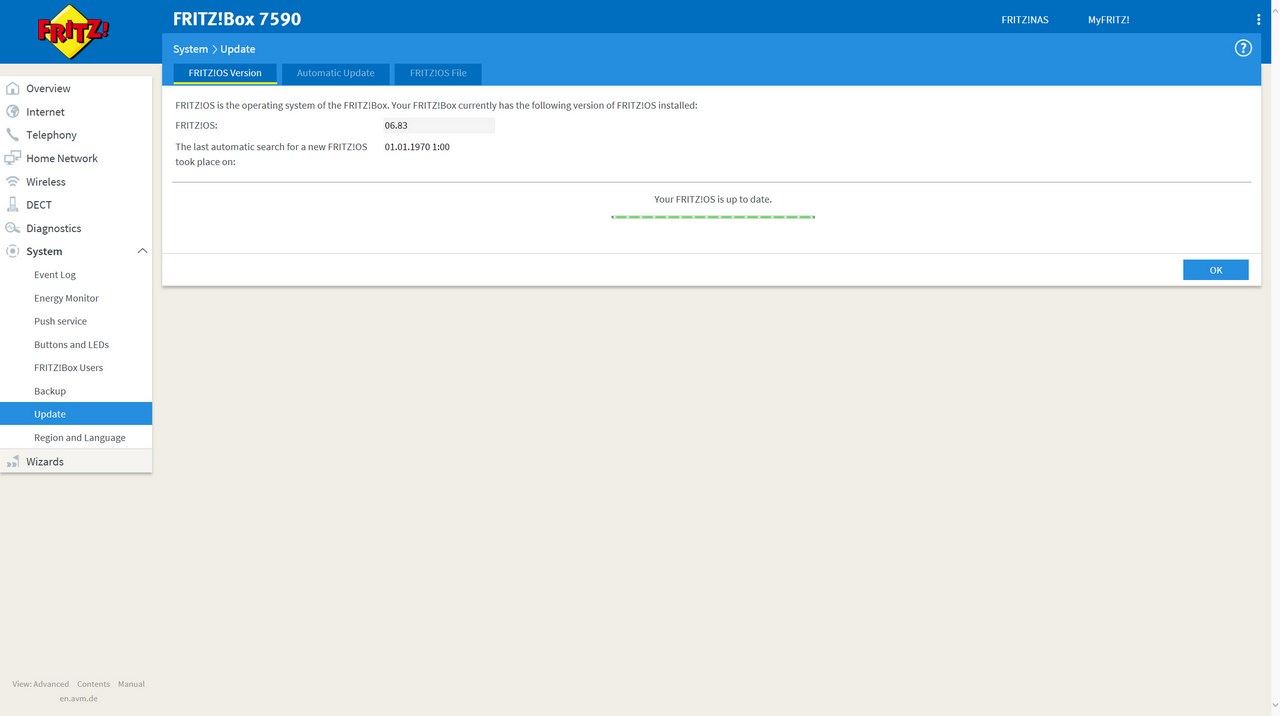Click the Update breadcrumb text
This screenshot has width=1280, height=716.
(x=238, y=49)
